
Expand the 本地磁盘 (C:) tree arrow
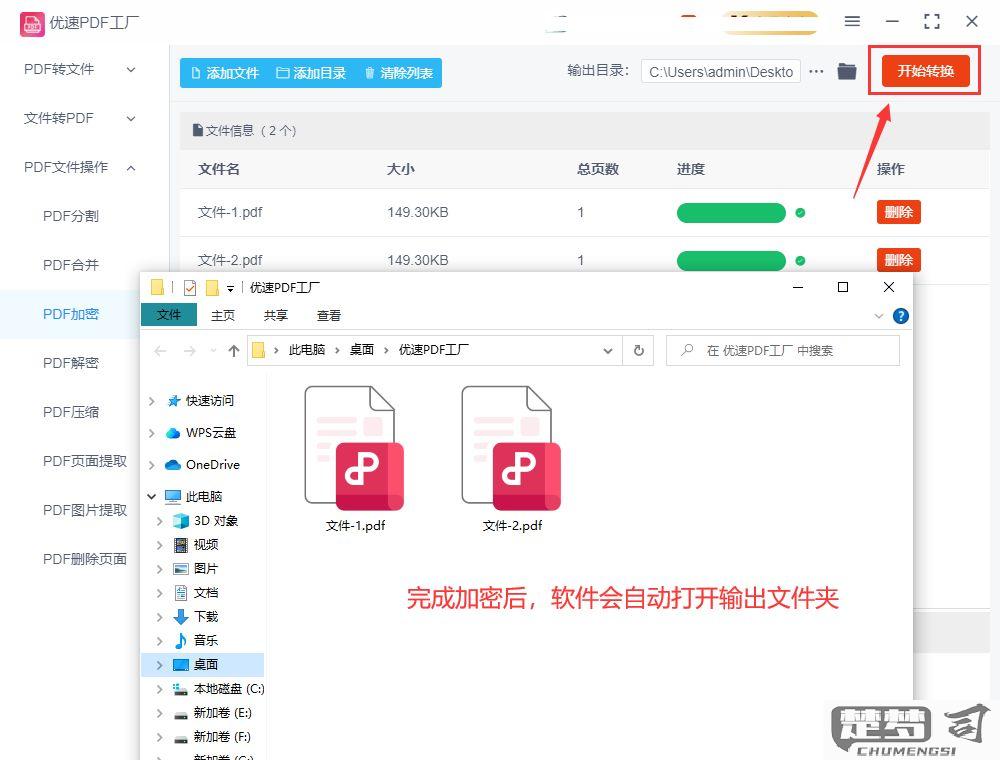click(x=159, y=689)
